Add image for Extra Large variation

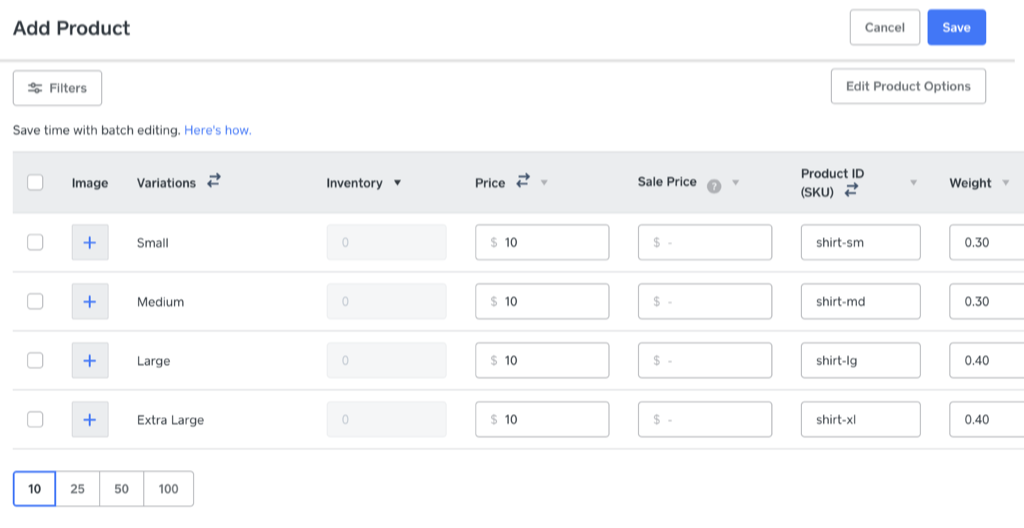(x=89, y=420)
